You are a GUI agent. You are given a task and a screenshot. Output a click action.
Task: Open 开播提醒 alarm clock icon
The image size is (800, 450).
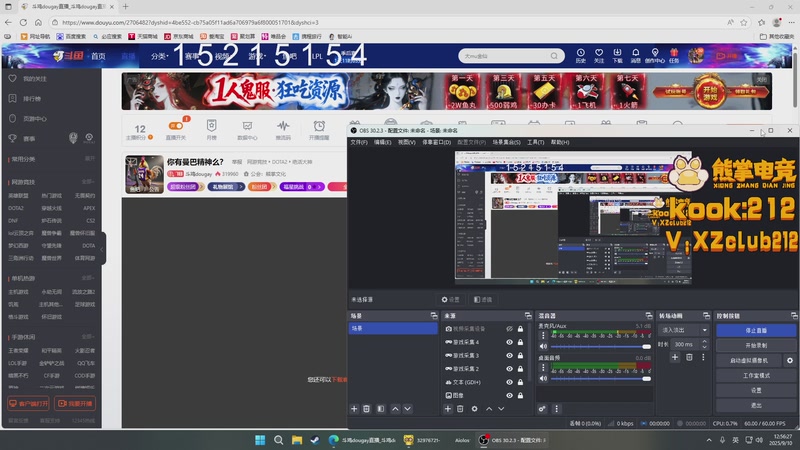pyautogui.click(x=319, y=130)
